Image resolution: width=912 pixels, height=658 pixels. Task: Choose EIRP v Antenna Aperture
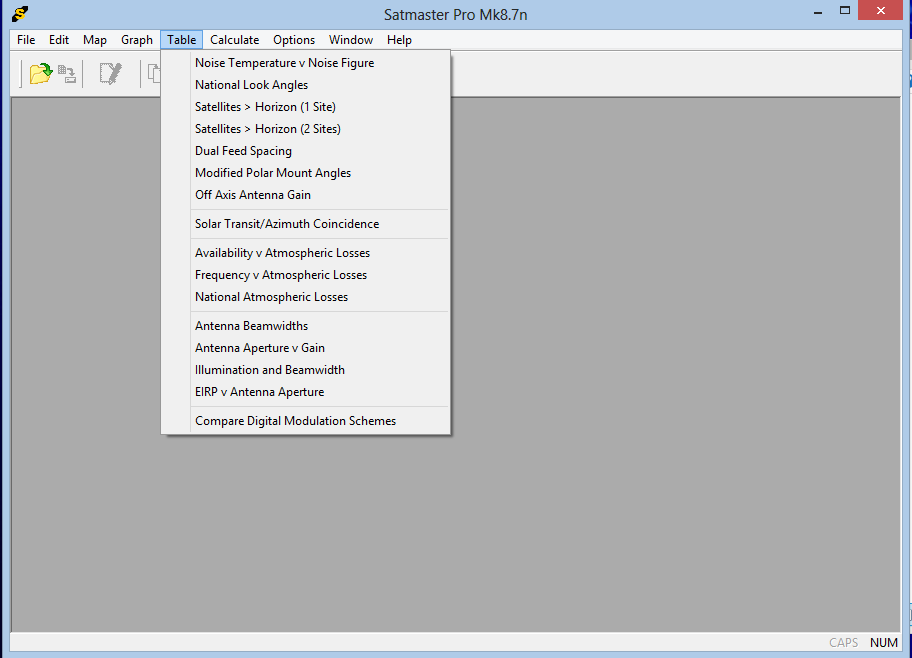(306, 393)
